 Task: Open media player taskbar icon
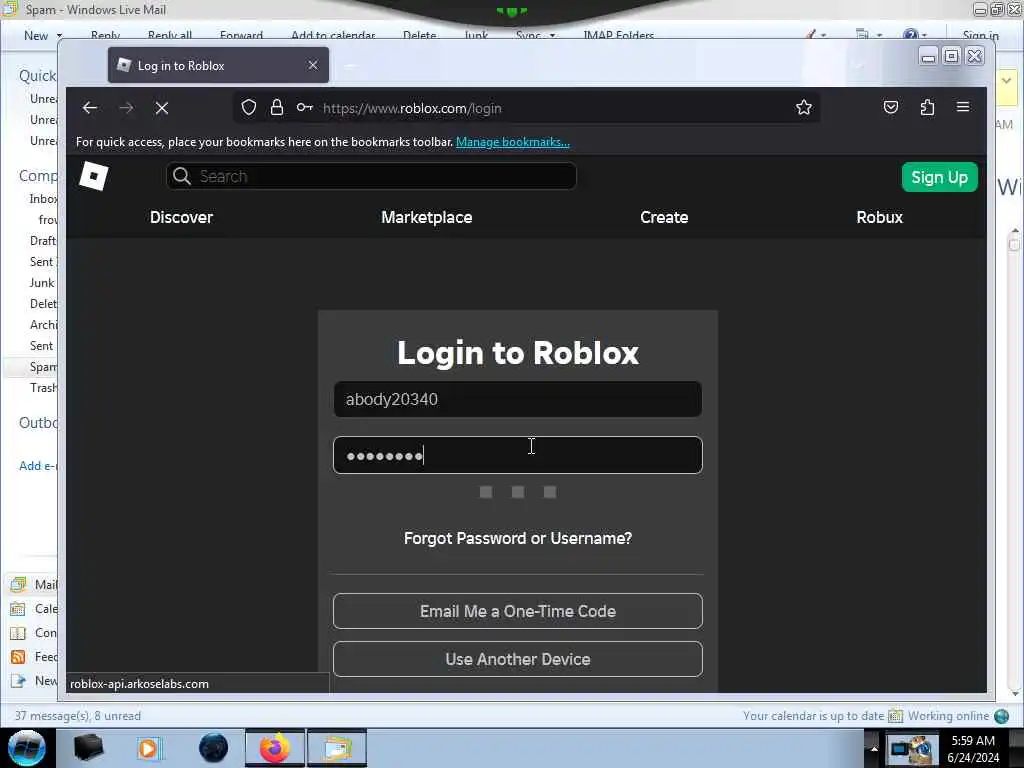pos(149,748)
